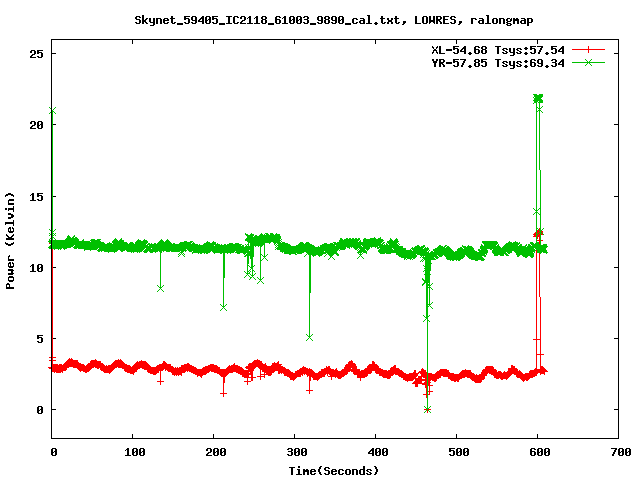Click the y-axis value 0

pyautogui.click(x=40, y=410)
